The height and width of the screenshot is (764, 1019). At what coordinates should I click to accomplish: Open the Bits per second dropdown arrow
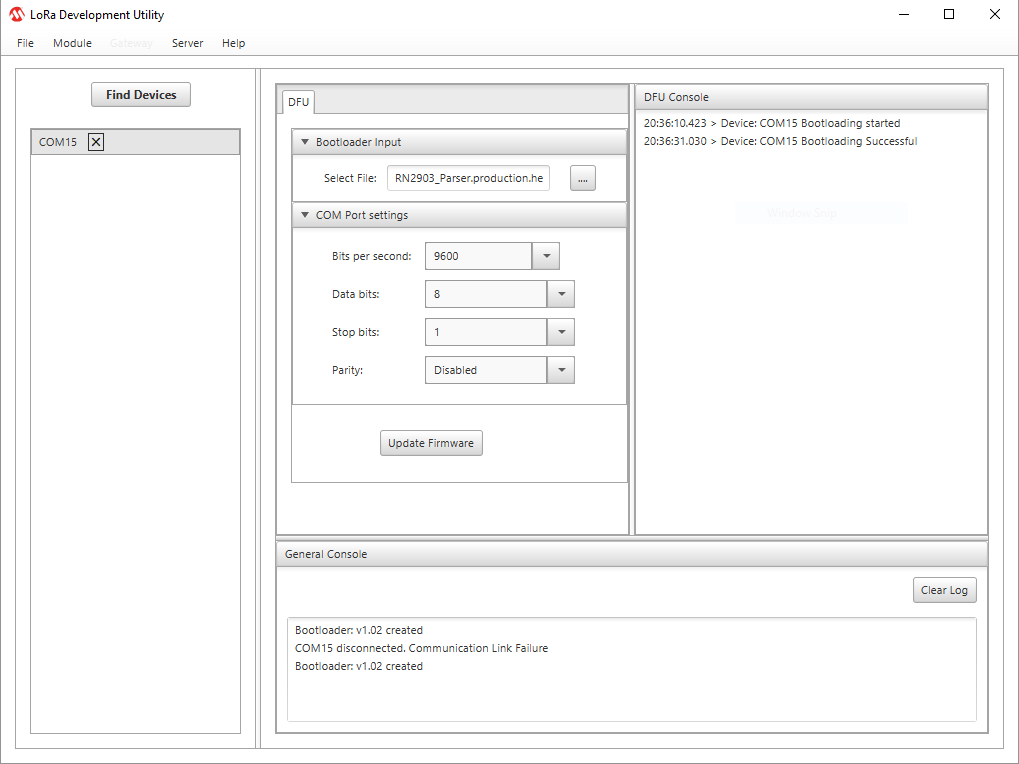tap(546, 256)
